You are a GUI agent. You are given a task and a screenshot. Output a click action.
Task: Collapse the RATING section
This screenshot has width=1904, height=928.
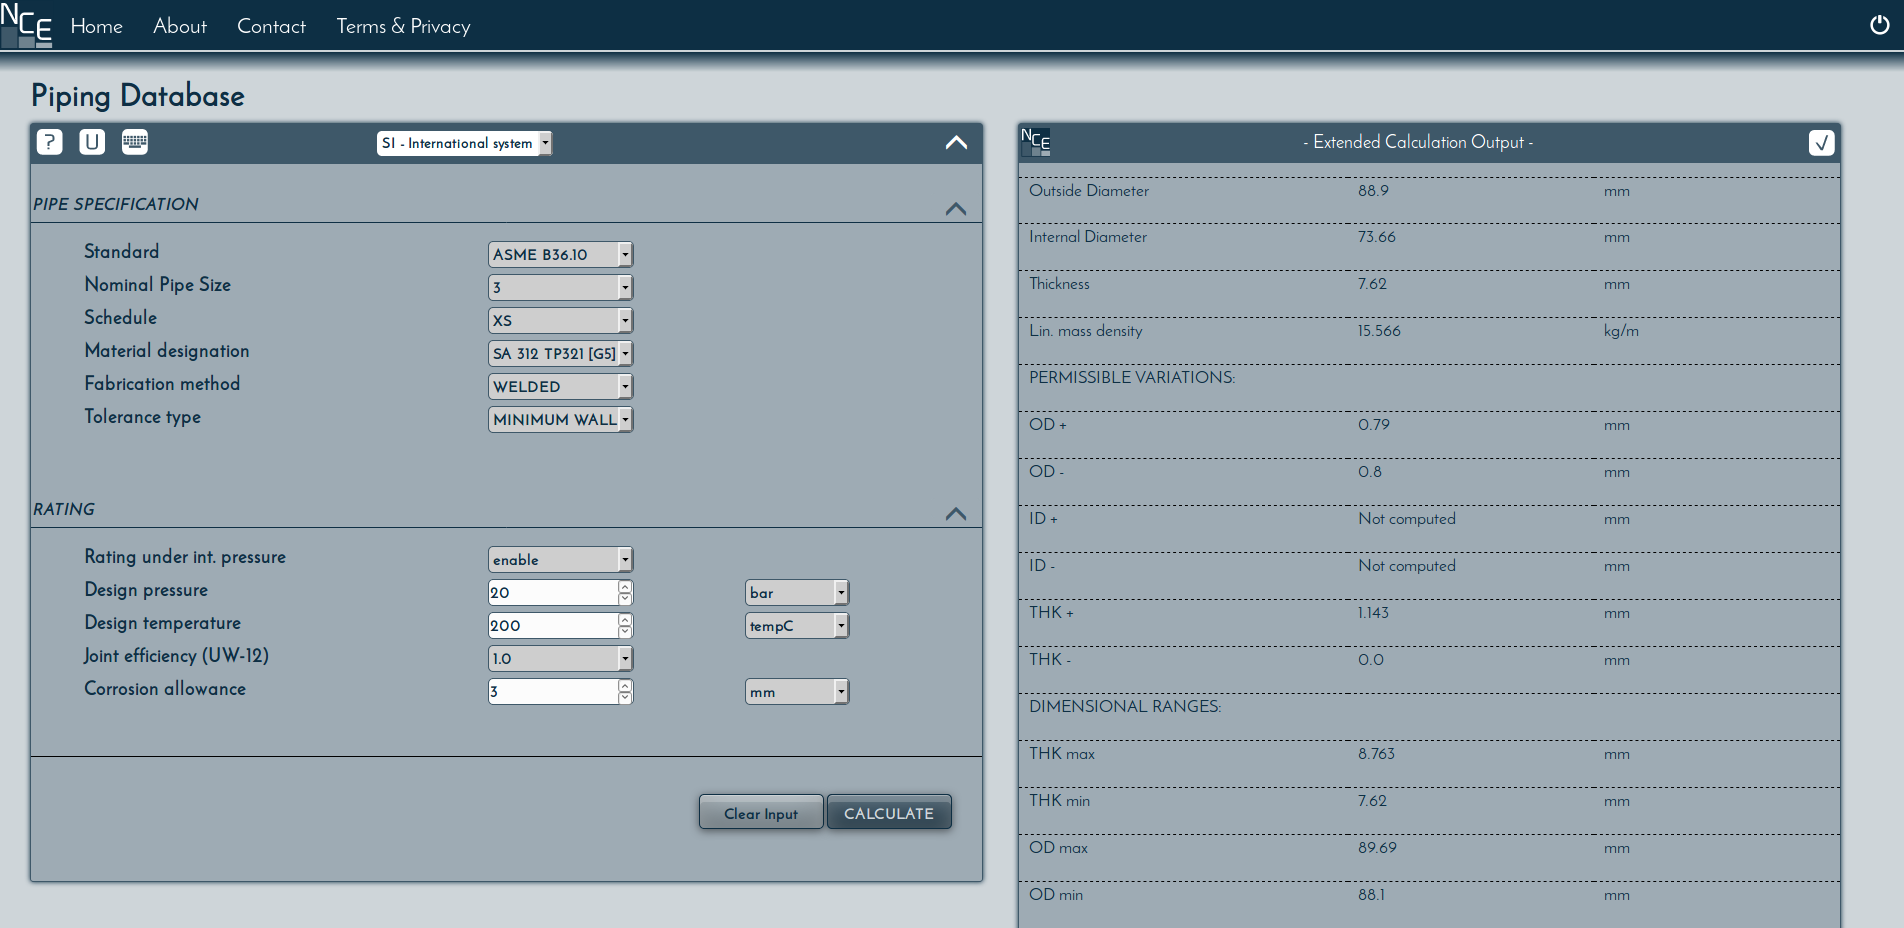956,514
